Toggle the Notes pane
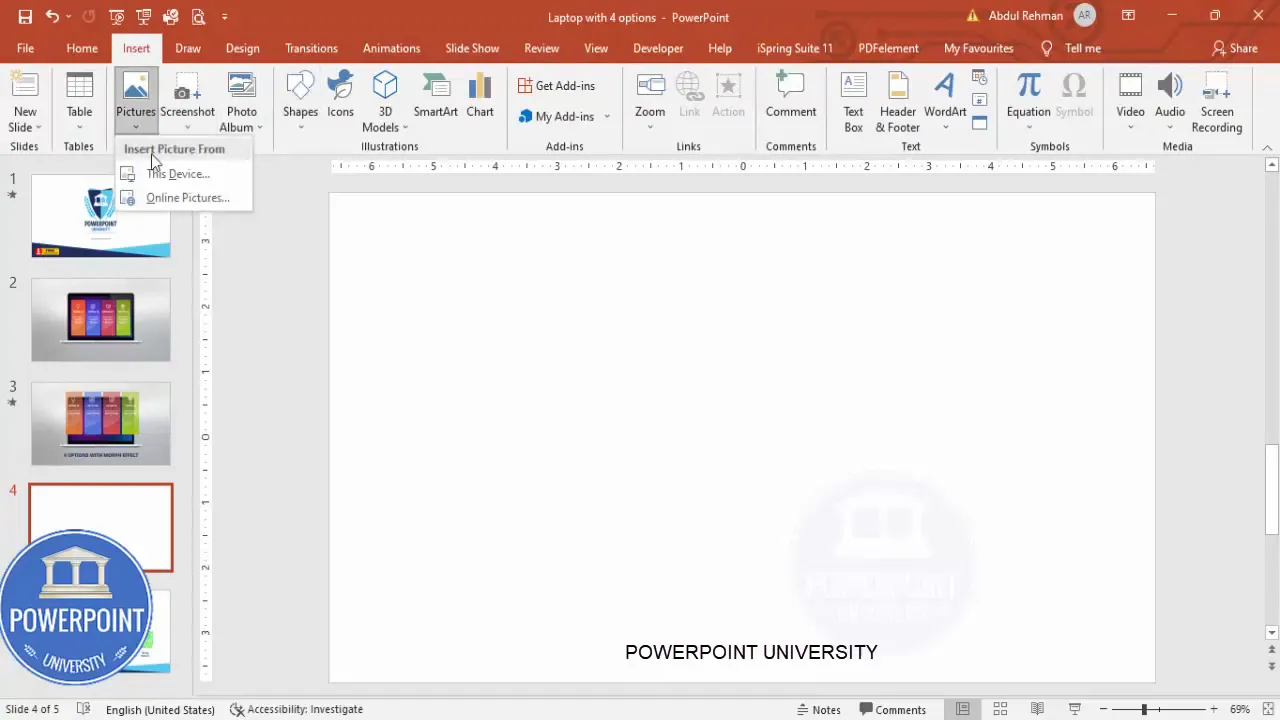1280x720 pixels. (x=819, y=709)
